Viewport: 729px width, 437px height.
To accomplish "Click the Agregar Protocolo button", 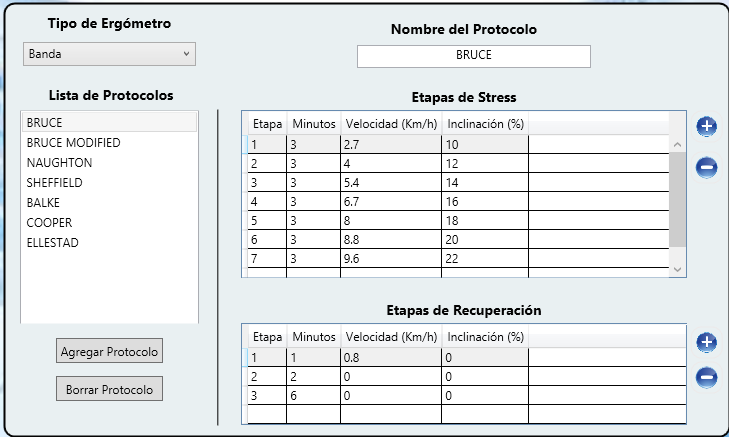I will [110, 352].
